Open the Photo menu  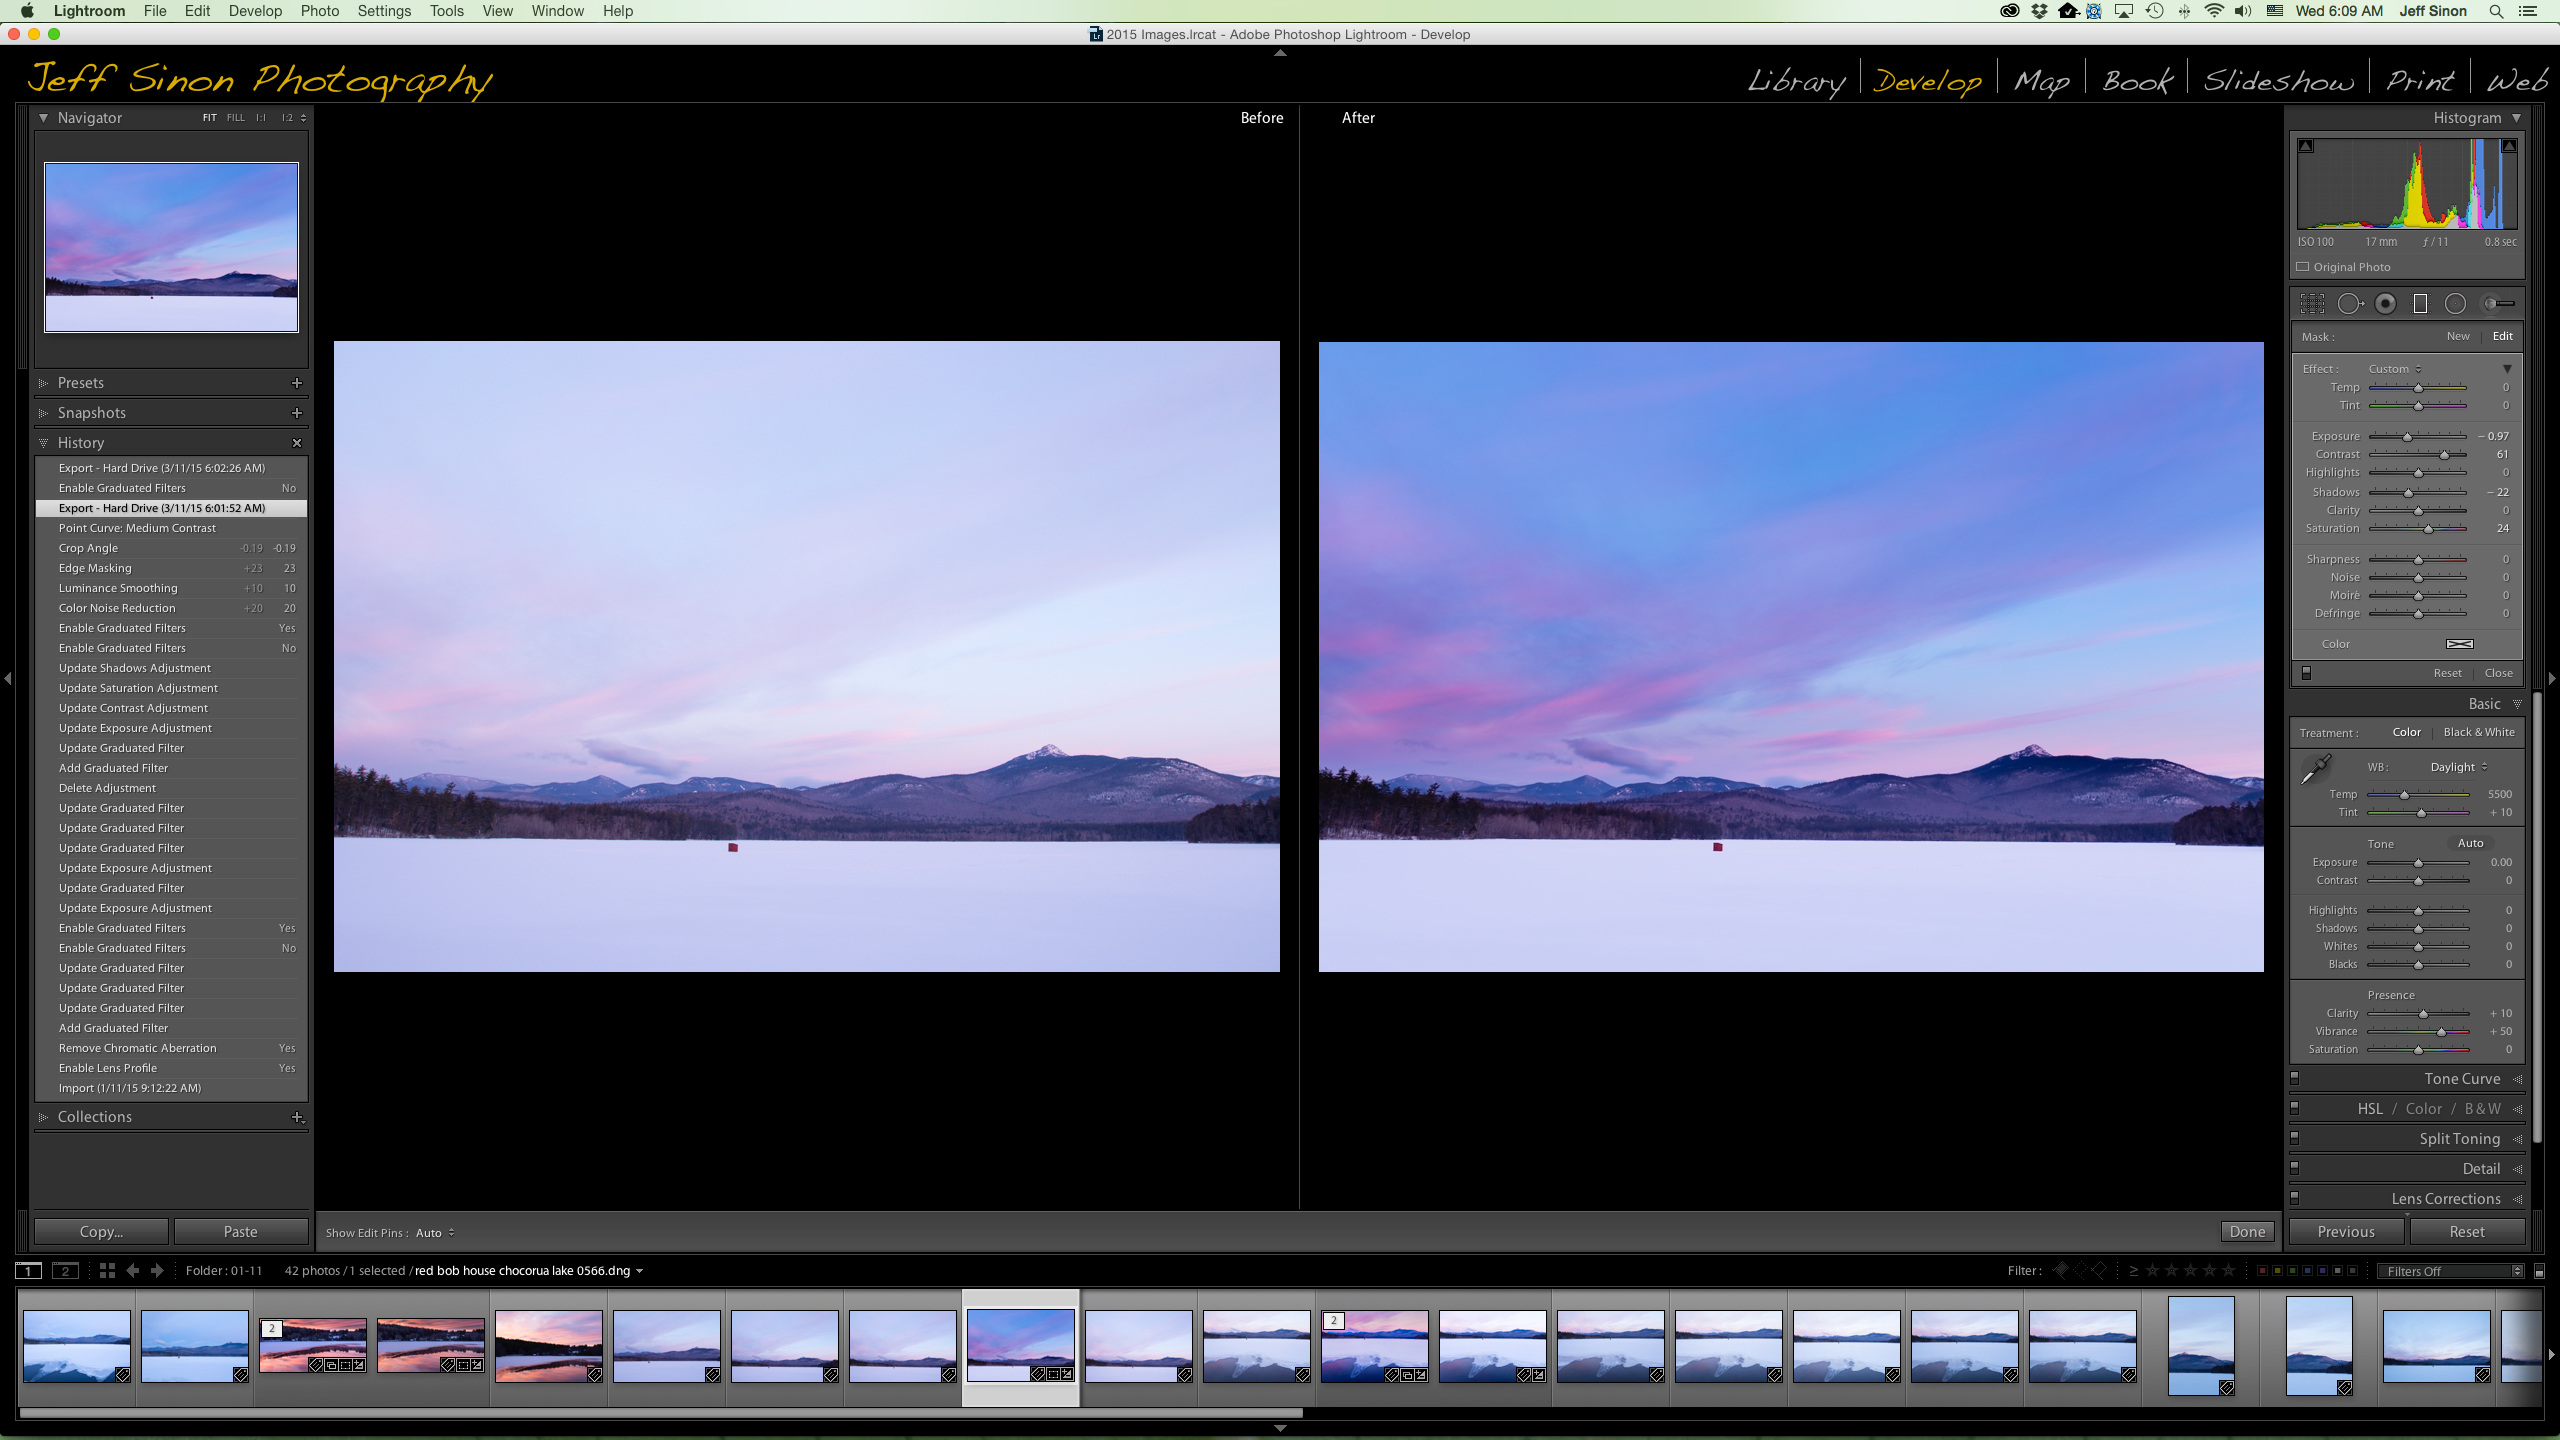click(320, 11)
